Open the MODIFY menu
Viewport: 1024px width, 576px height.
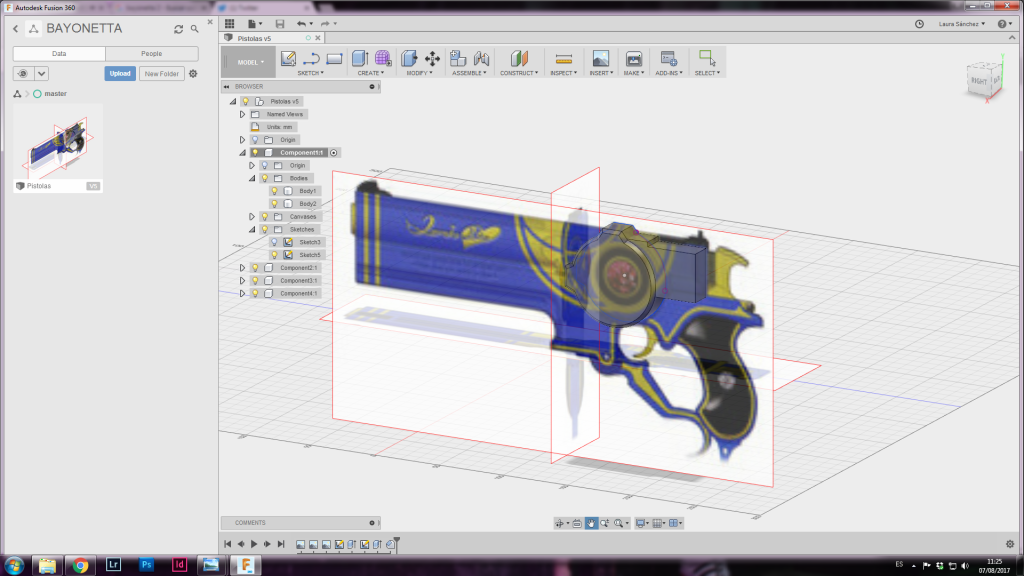pos(420,73)
